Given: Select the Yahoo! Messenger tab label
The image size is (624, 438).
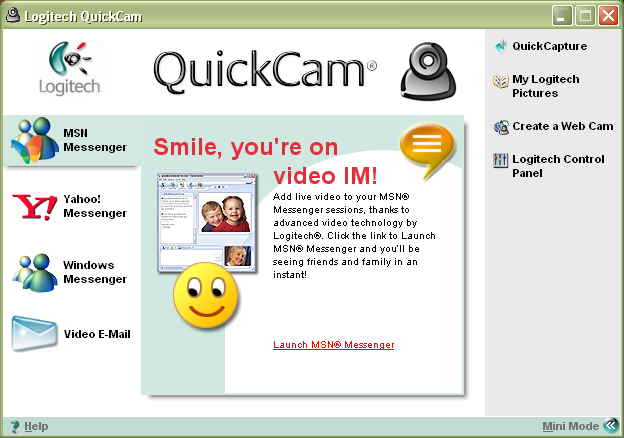Looking at the screenshot, I should (94, 206).
